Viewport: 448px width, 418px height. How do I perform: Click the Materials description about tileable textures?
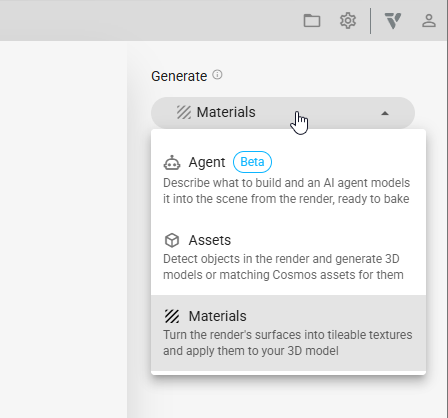(x=288, y=343)
